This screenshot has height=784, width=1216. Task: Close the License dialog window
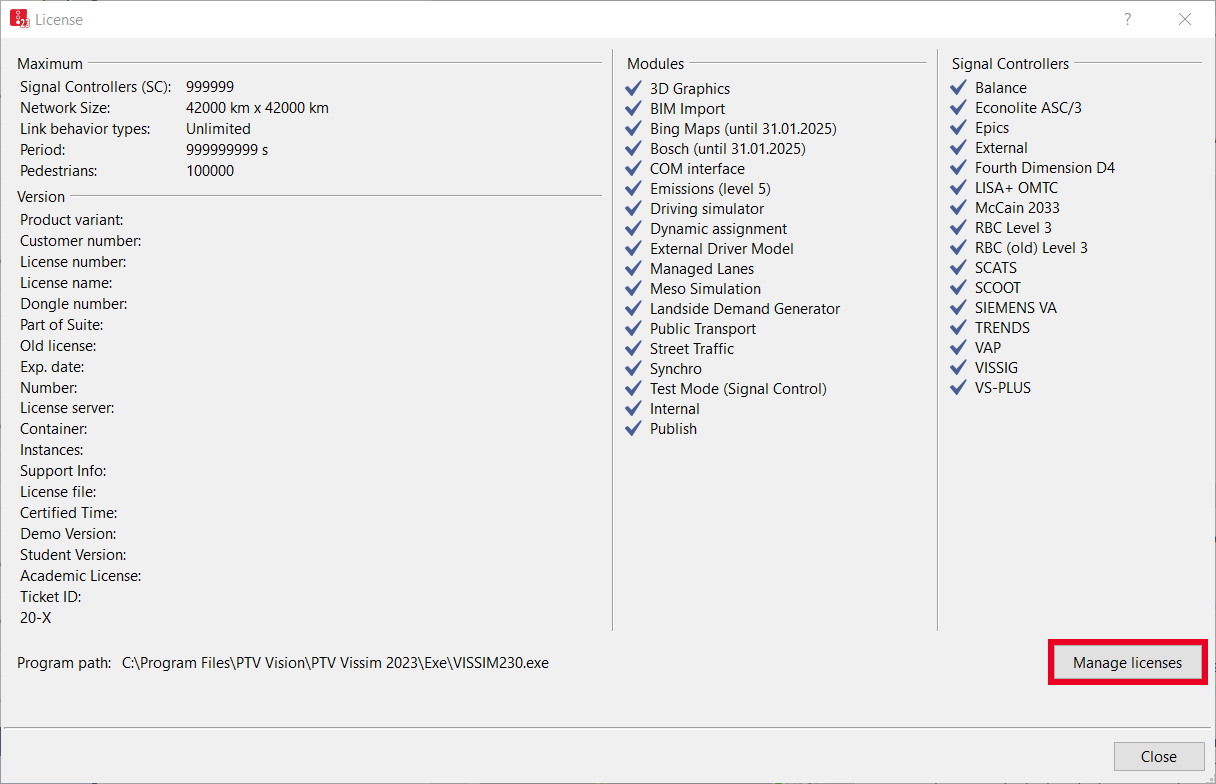point(1185,19)
